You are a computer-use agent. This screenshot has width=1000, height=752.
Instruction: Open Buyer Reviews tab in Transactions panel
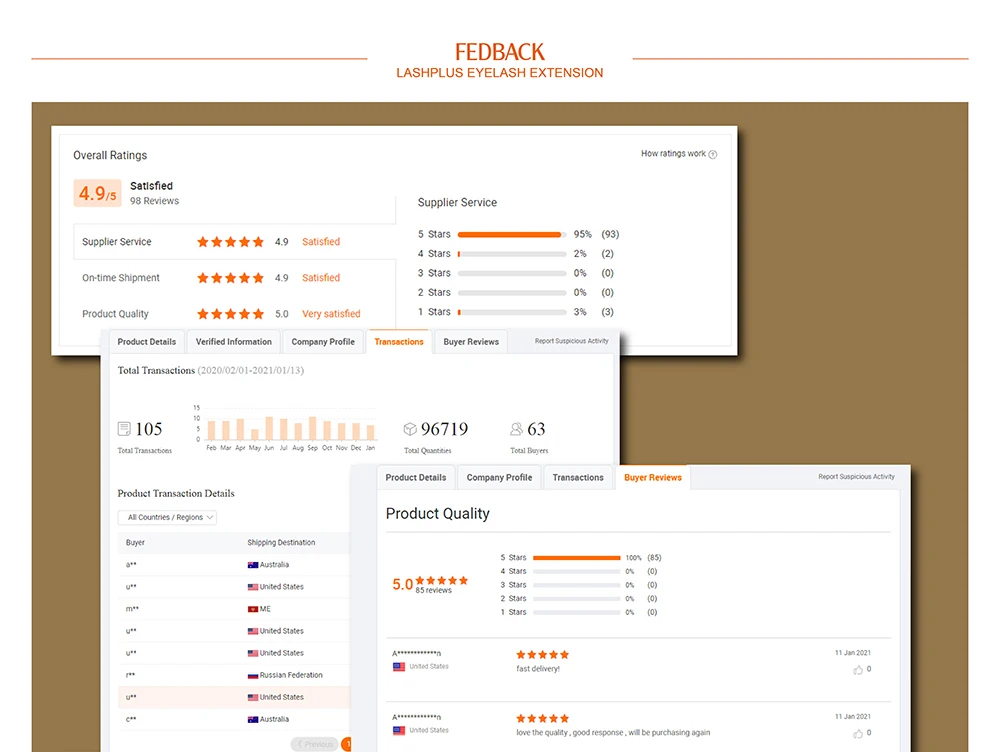(x=471, y=342)
